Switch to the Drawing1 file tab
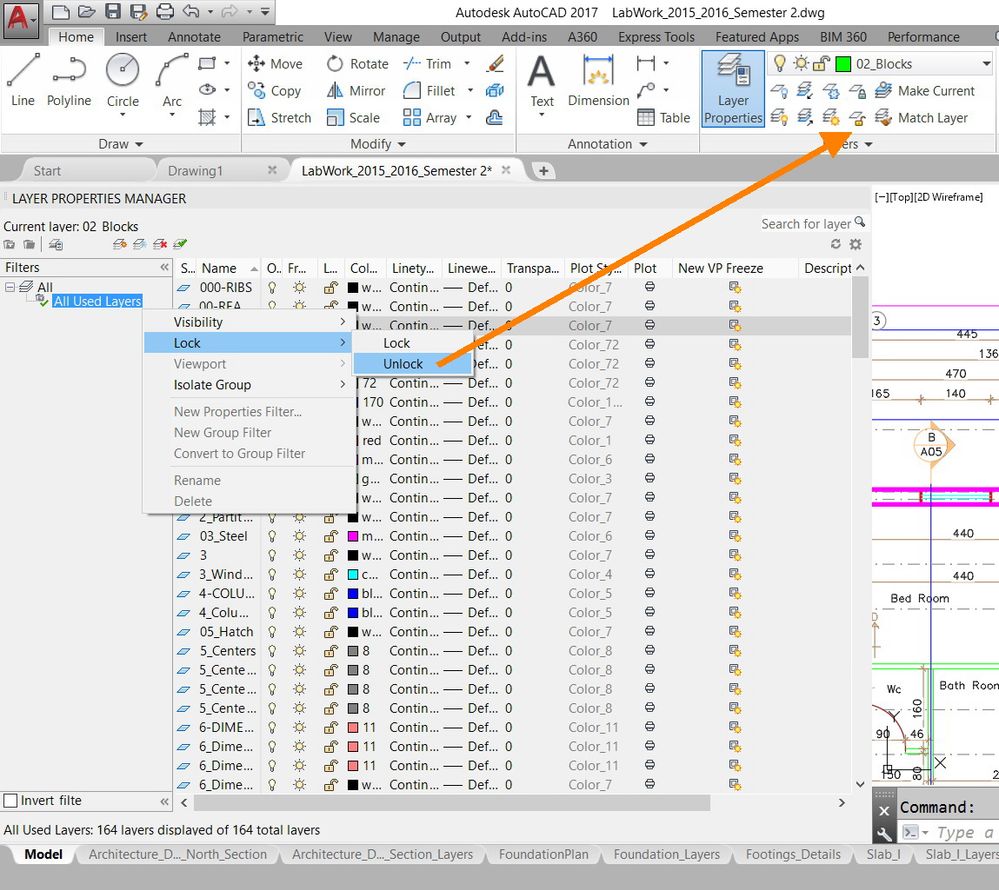 point(195,171)
